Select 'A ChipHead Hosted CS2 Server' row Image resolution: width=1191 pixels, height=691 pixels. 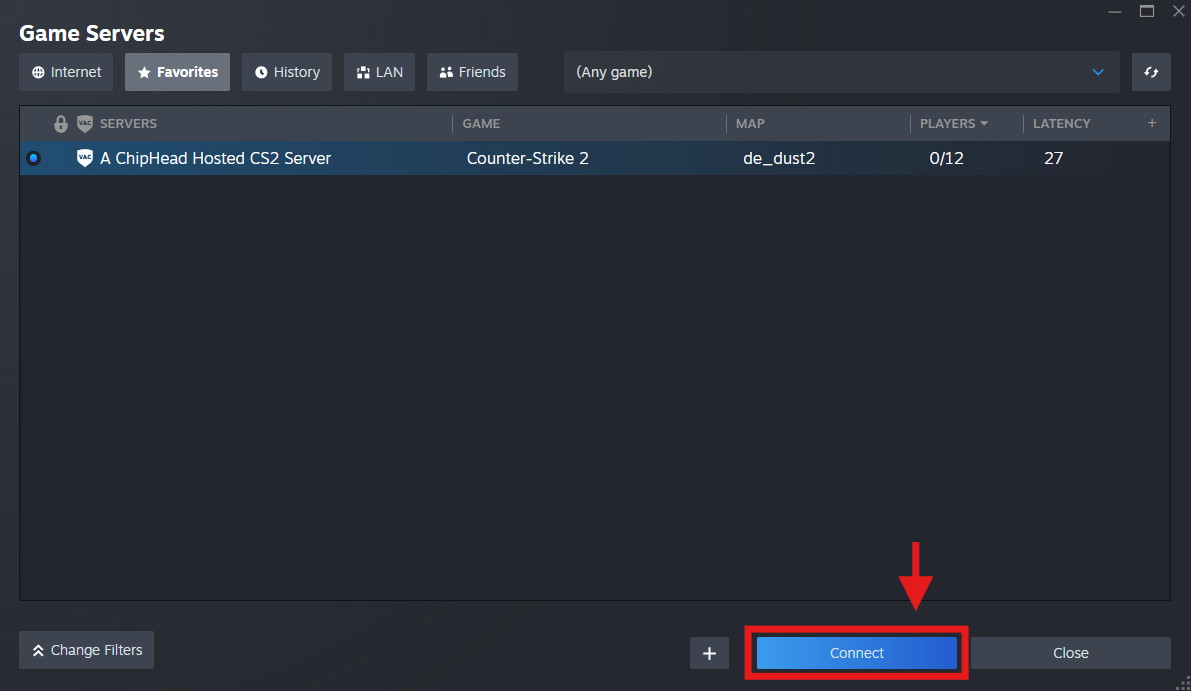pos(595,158)
